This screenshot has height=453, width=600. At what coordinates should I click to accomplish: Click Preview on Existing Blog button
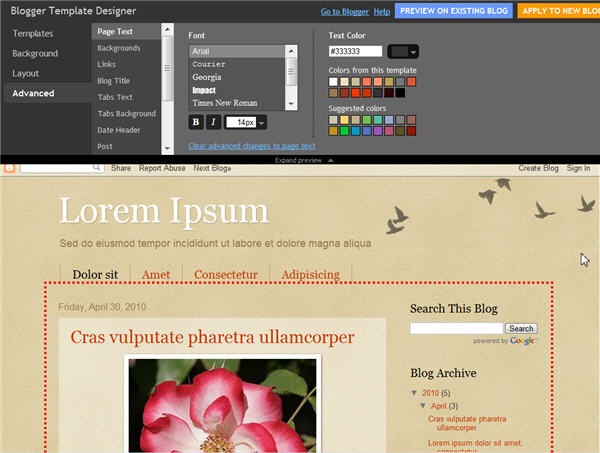(454, 11)
